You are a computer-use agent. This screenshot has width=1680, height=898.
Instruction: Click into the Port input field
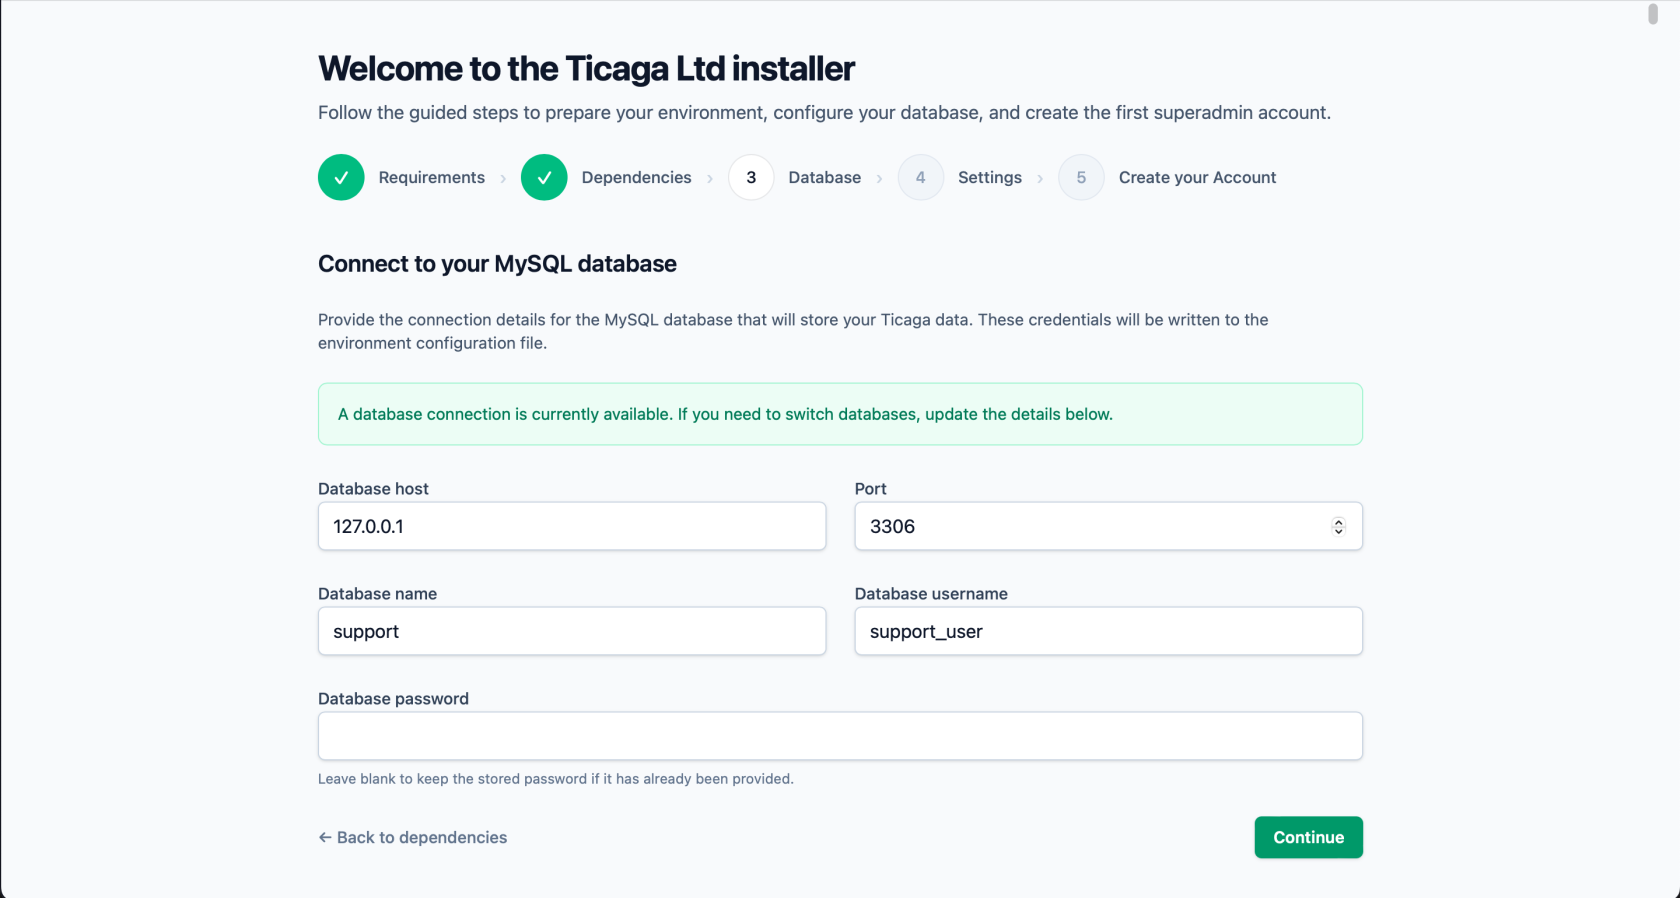(x=1090, y=526)
